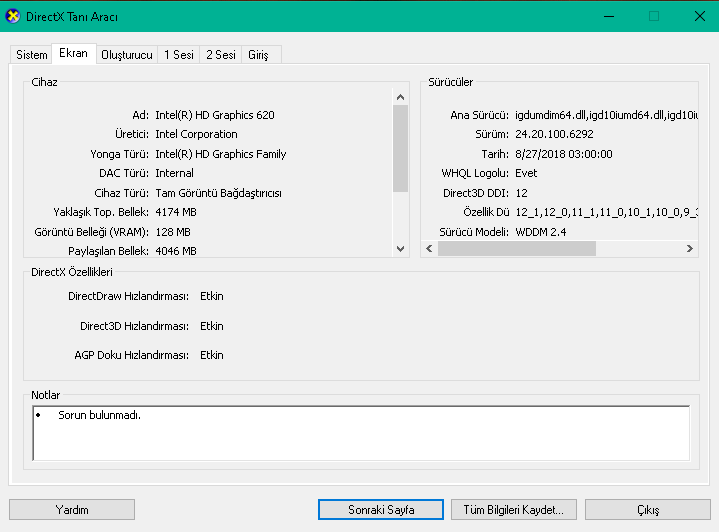Click the Yardım button
The width and height of the screenshot is (719, 532).
point(72,510)
